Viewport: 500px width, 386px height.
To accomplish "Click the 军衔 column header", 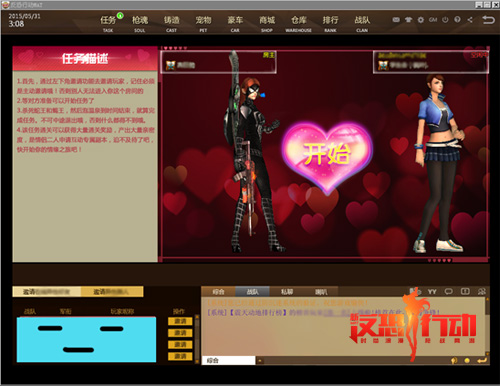I will pyautogui.click(x=65, y=311).
